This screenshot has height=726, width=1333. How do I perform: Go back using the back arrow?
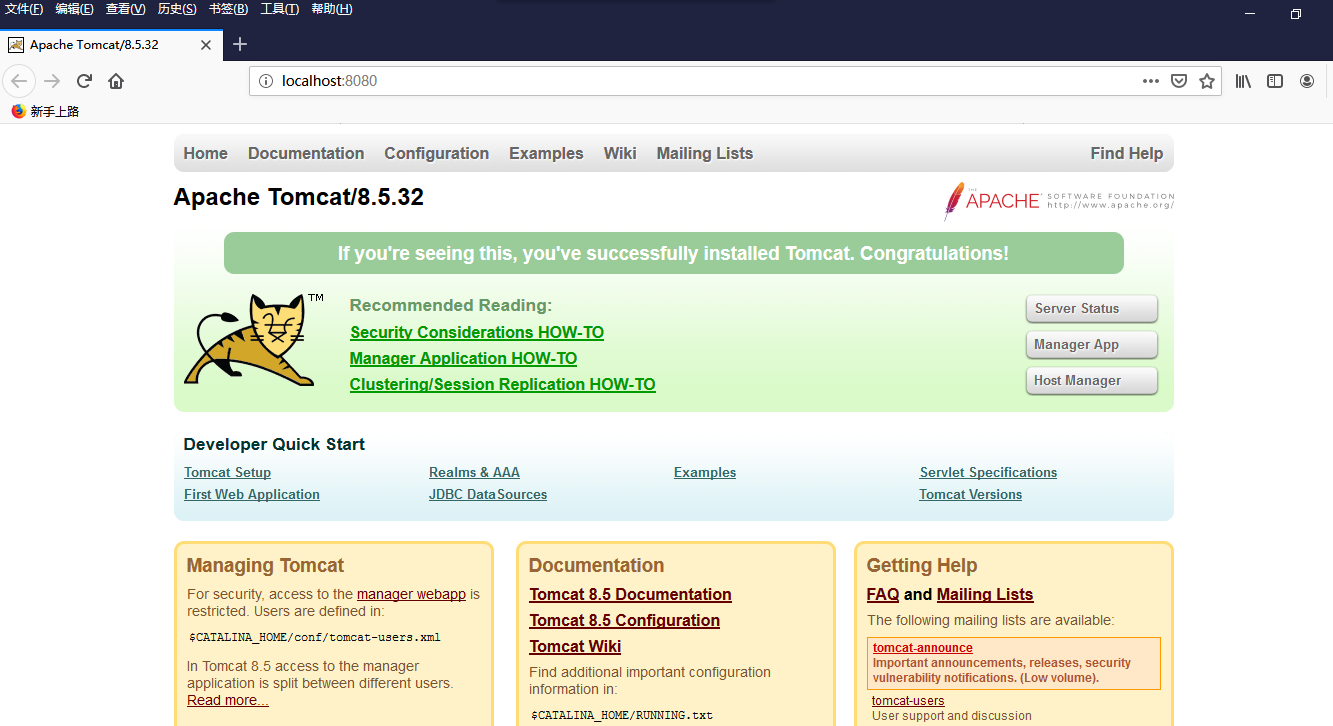pyautogui.click(x=19, y=81)
